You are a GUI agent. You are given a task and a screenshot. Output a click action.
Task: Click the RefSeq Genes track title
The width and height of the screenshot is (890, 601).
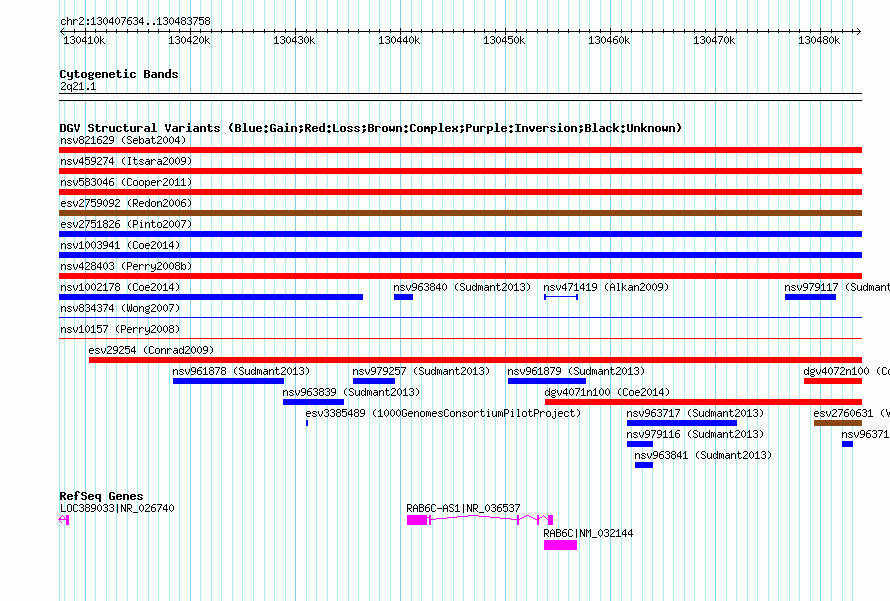[x=101, y=496]
